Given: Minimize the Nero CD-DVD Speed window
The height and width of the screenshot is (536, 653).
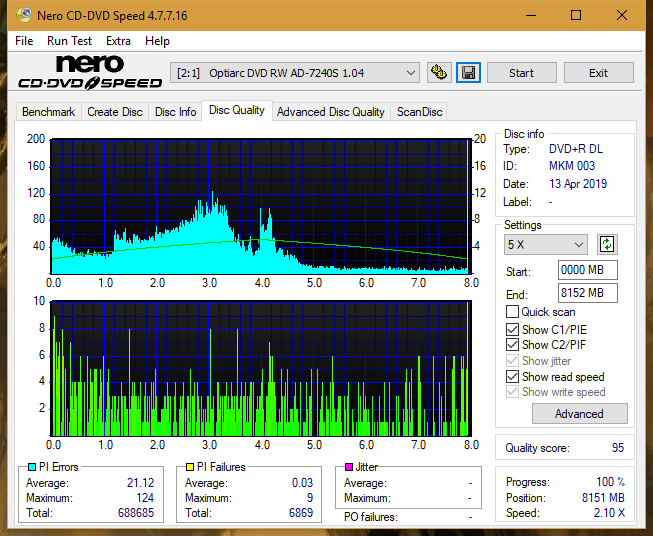Looking at the screenshot, I should 531,15.
